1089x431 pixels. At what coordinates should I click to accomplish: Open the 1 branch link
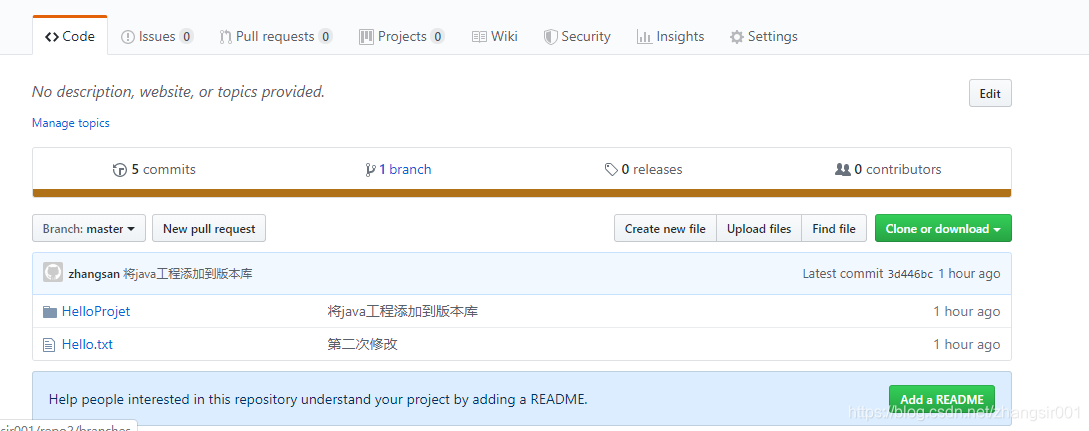(x=398, y=169)
